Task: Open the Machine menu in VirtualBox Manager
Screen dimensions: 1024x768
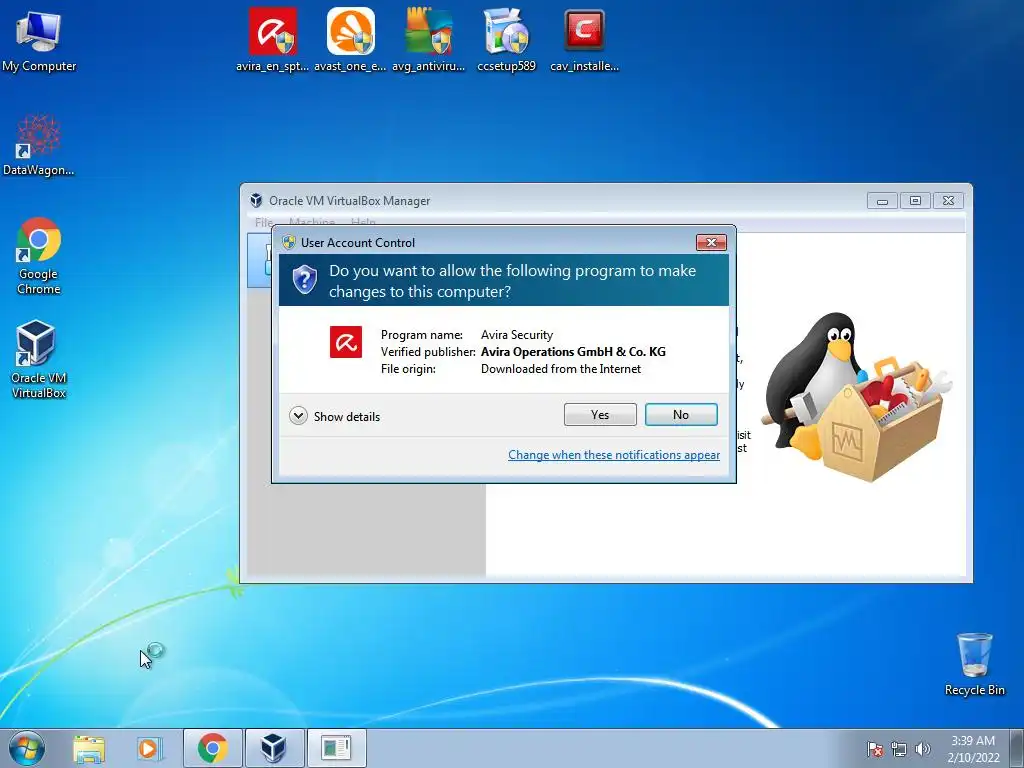Action: click(312, 223)
